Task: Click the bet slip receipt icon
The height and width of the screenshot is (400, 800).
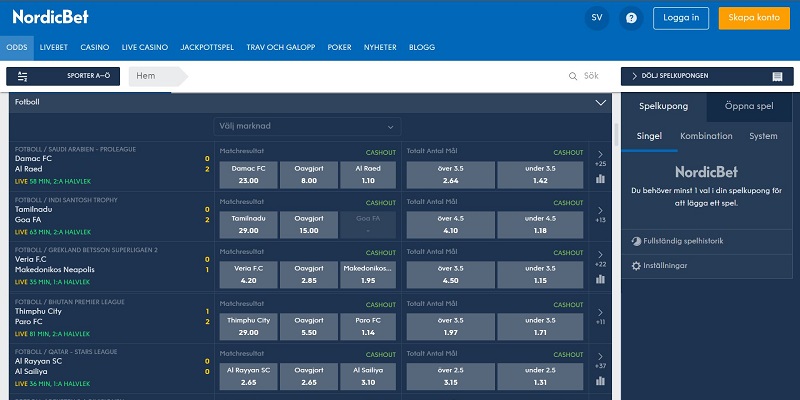Action: (778, 77)
